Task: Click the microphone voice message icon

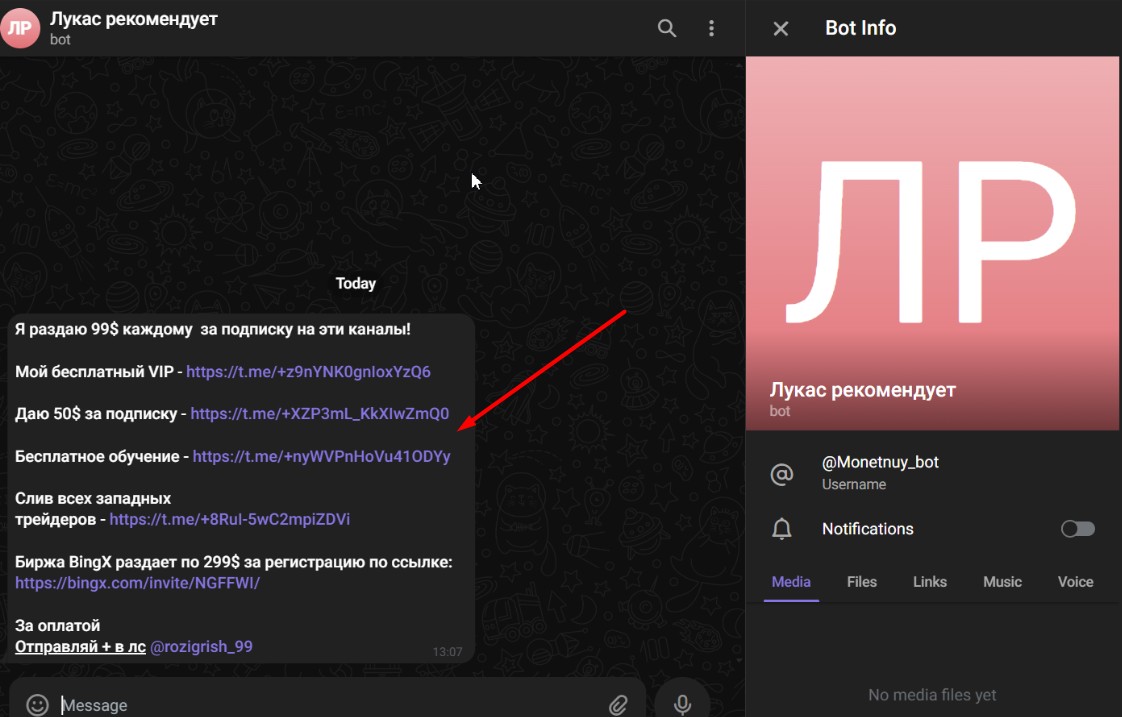Action: [683, 704]
